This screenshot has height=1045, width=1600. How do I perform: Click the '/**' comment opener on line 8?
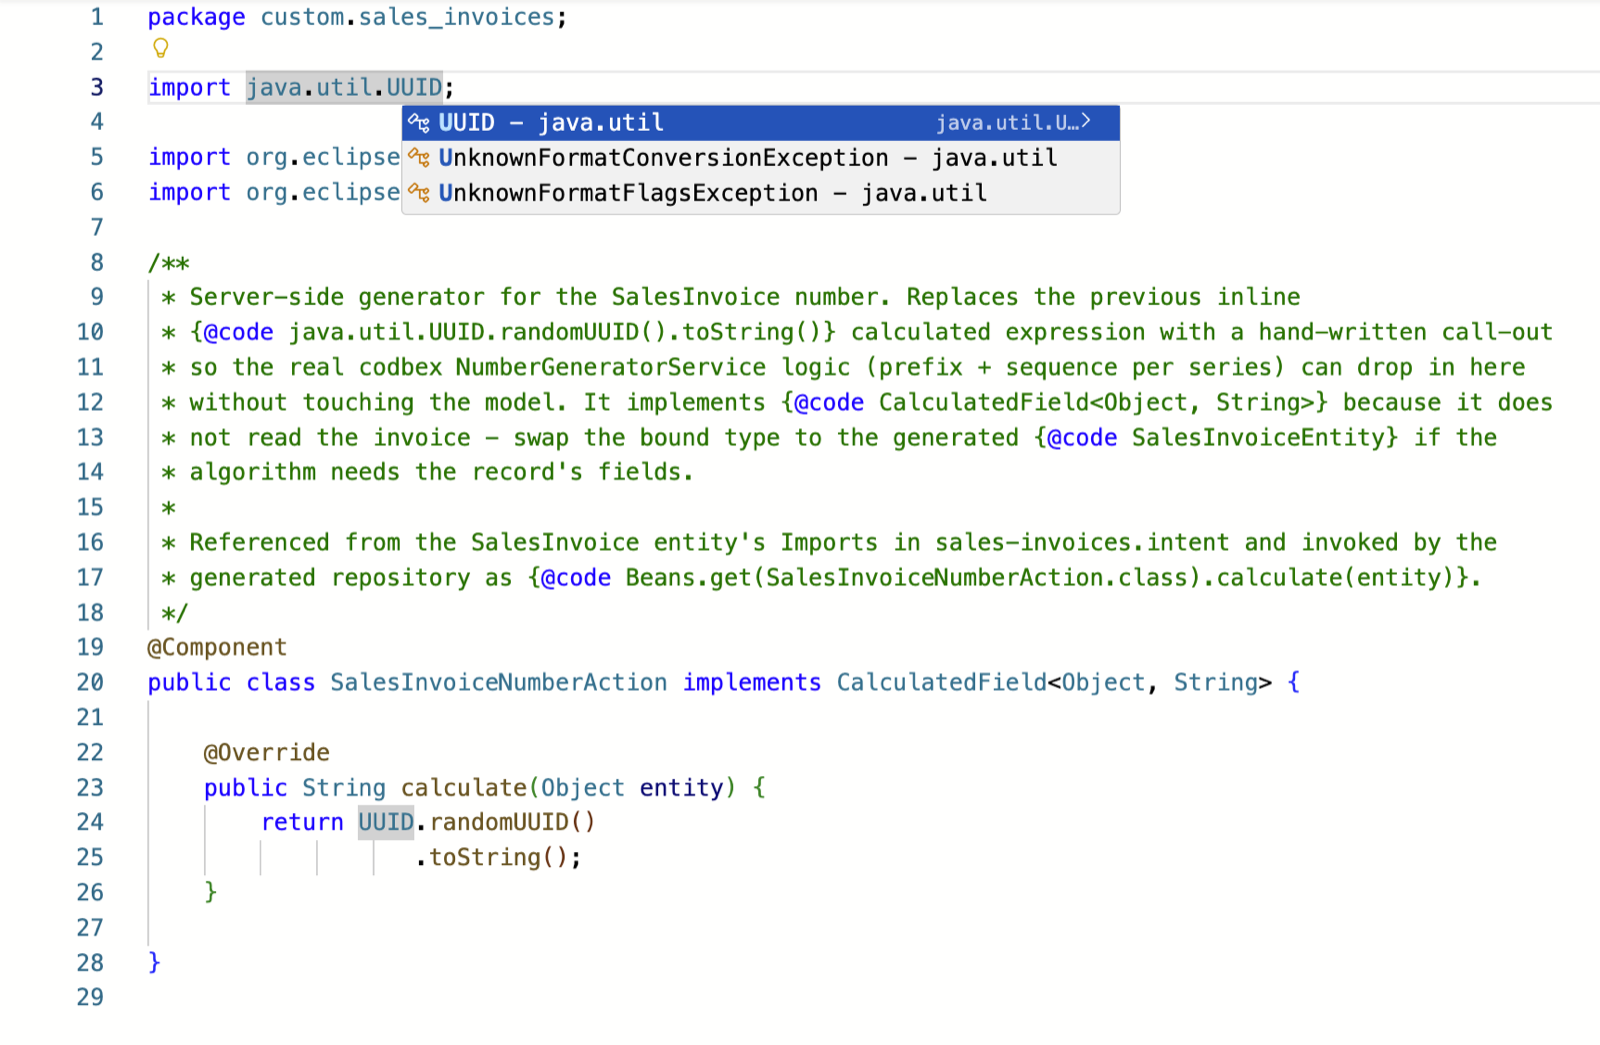[169, 263]
